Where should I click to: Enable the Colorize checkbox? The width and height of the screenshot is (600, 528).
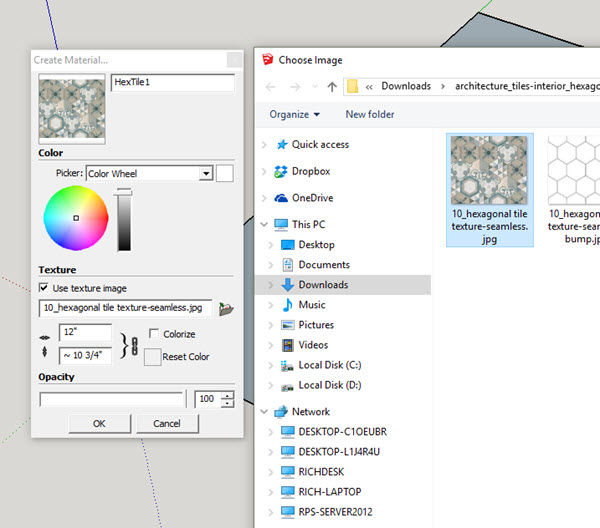tap(153, 334)
